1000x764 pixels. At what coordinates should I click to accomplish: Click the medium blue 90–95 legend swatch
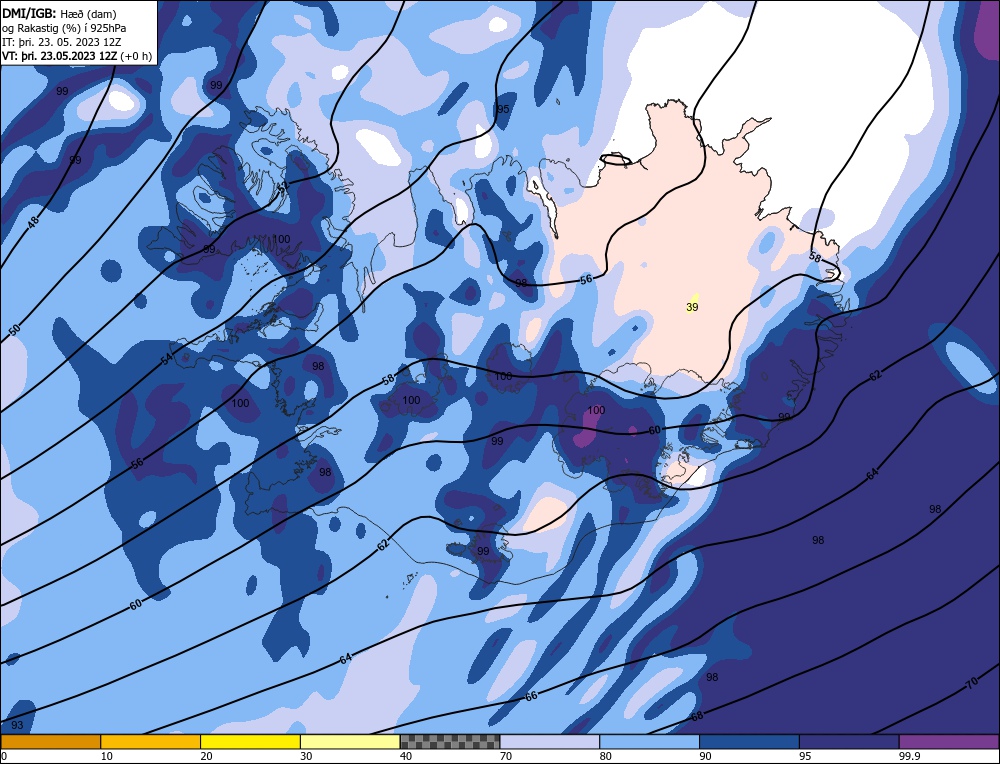(749, 742)
